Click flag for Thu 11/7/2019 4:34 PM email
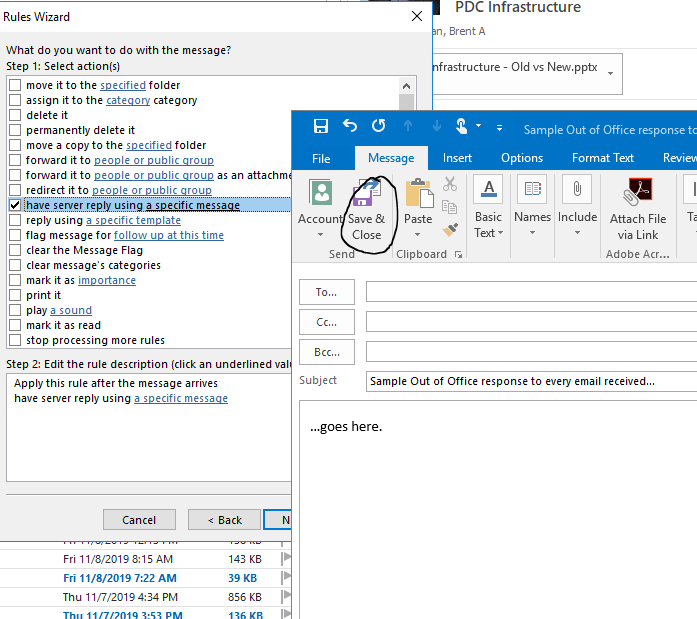The width and height of the screenshot is (697, 619). 286,597
